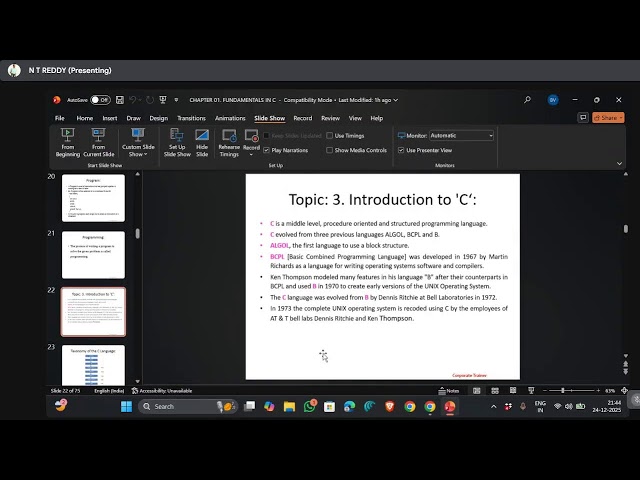
Task: Toggle the AutoSave switch
Action: (100, 100)
